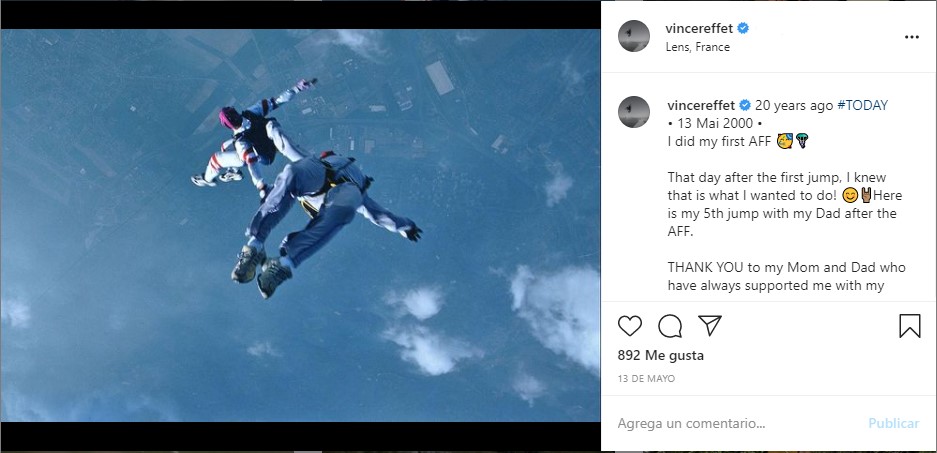Open vincereffet profile from header username

(700, 28)
